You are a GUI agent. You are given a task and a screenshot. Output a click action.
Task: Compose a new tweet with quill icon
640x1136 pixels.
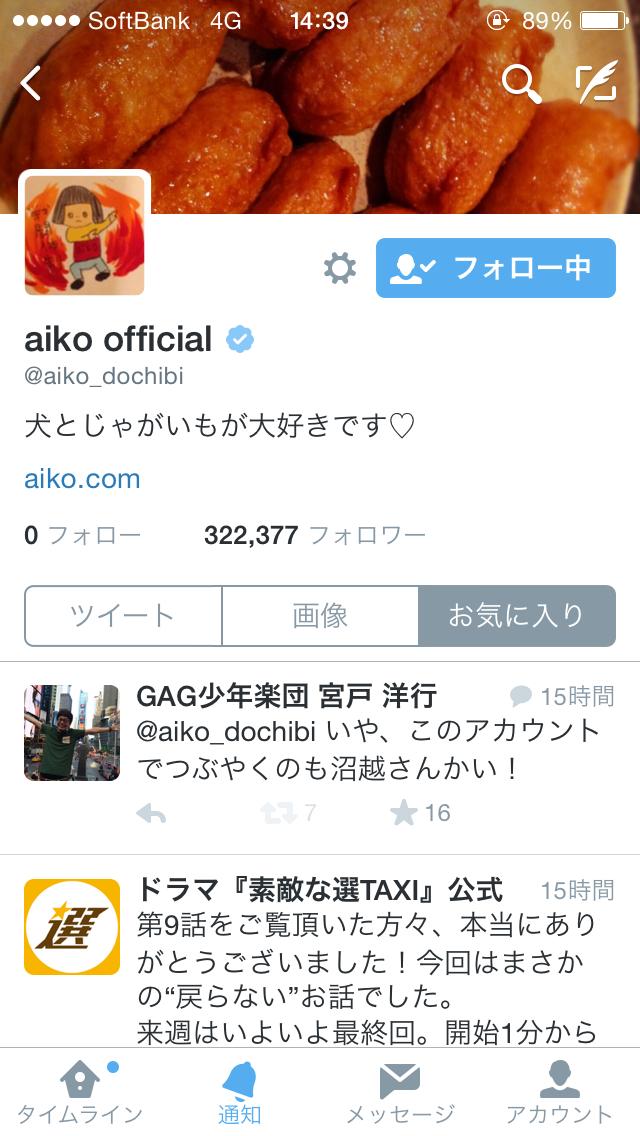[x=597, y=83]
